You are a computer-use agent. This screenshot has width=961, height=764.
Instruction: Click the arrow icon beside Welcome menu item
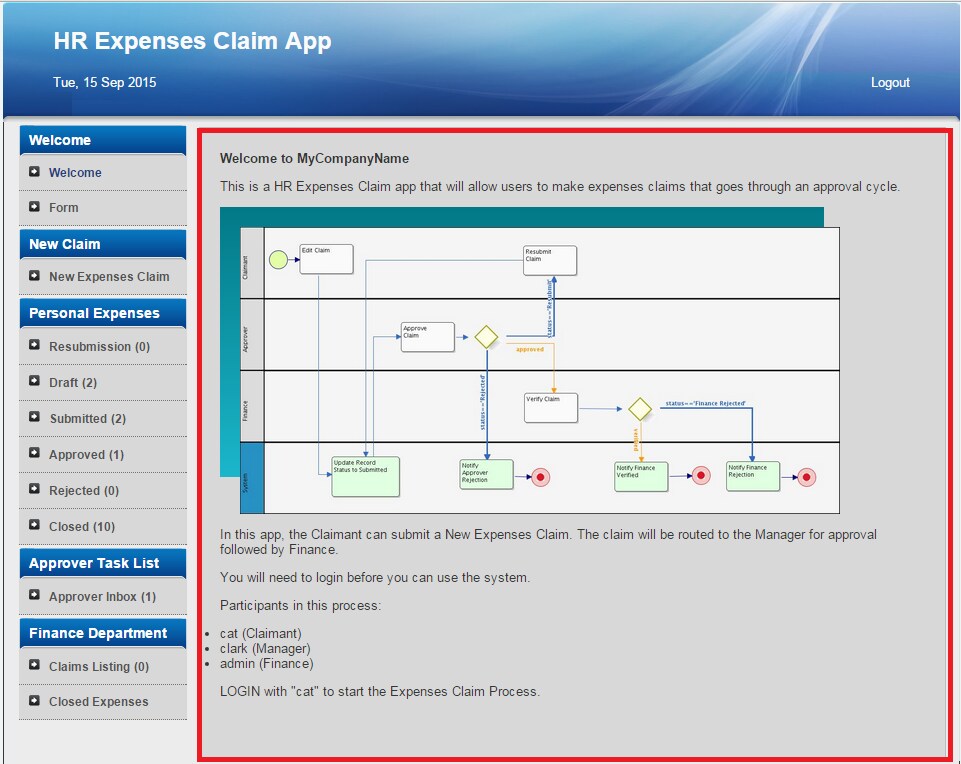[34, 172]
